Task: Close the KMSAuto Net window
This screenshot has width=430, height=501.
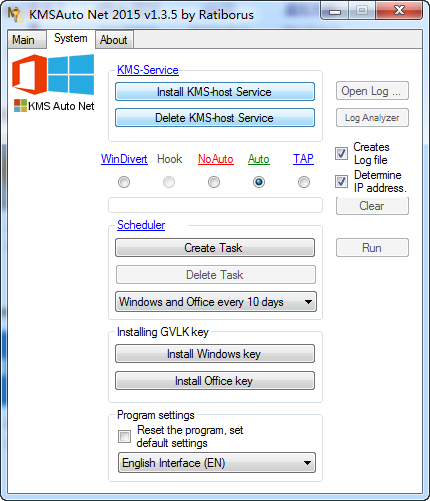Action: coord(399,11)
